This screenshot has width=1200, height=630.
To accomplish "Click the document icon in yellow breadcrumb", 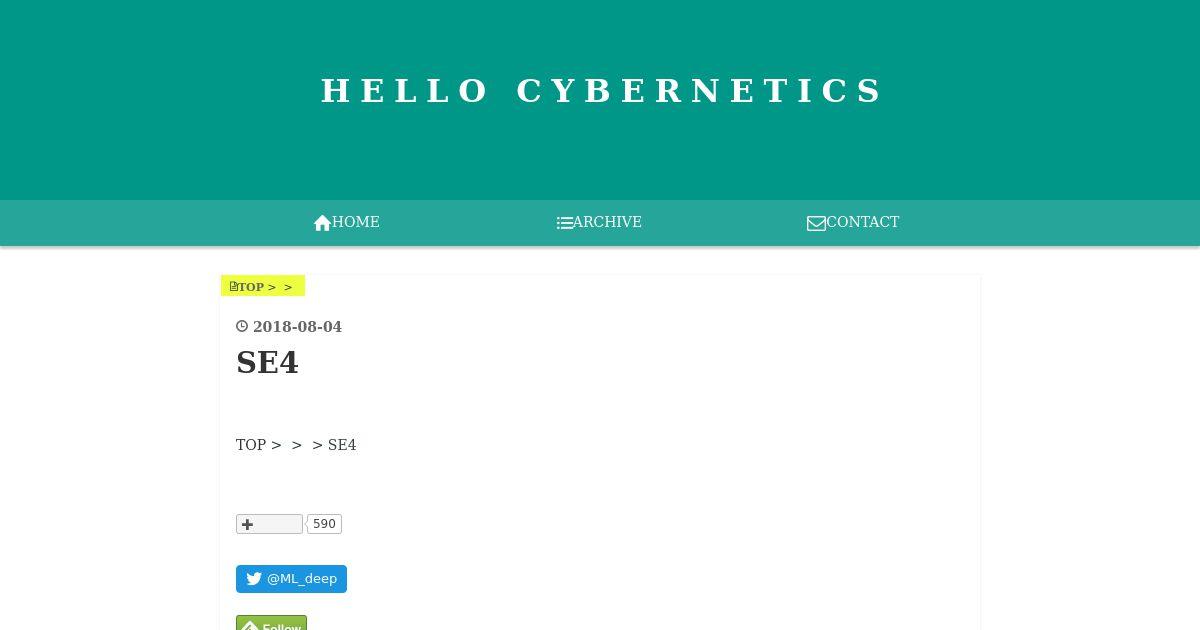I will coord(233,286).
